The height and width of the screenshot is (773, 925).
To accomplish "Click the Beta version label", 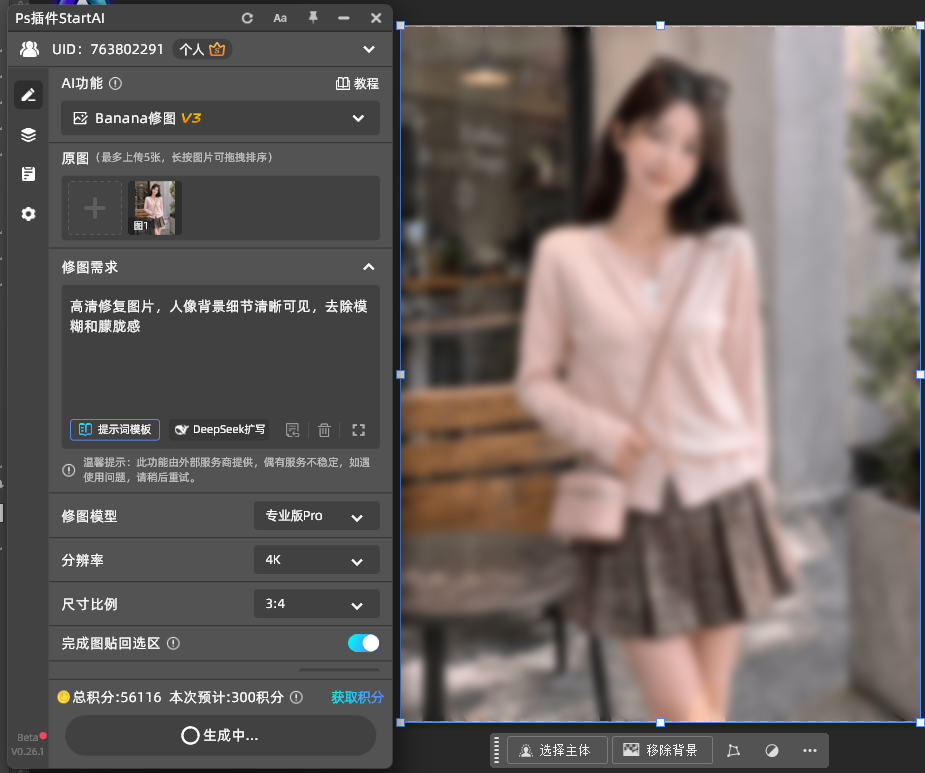I will [28, 738].
